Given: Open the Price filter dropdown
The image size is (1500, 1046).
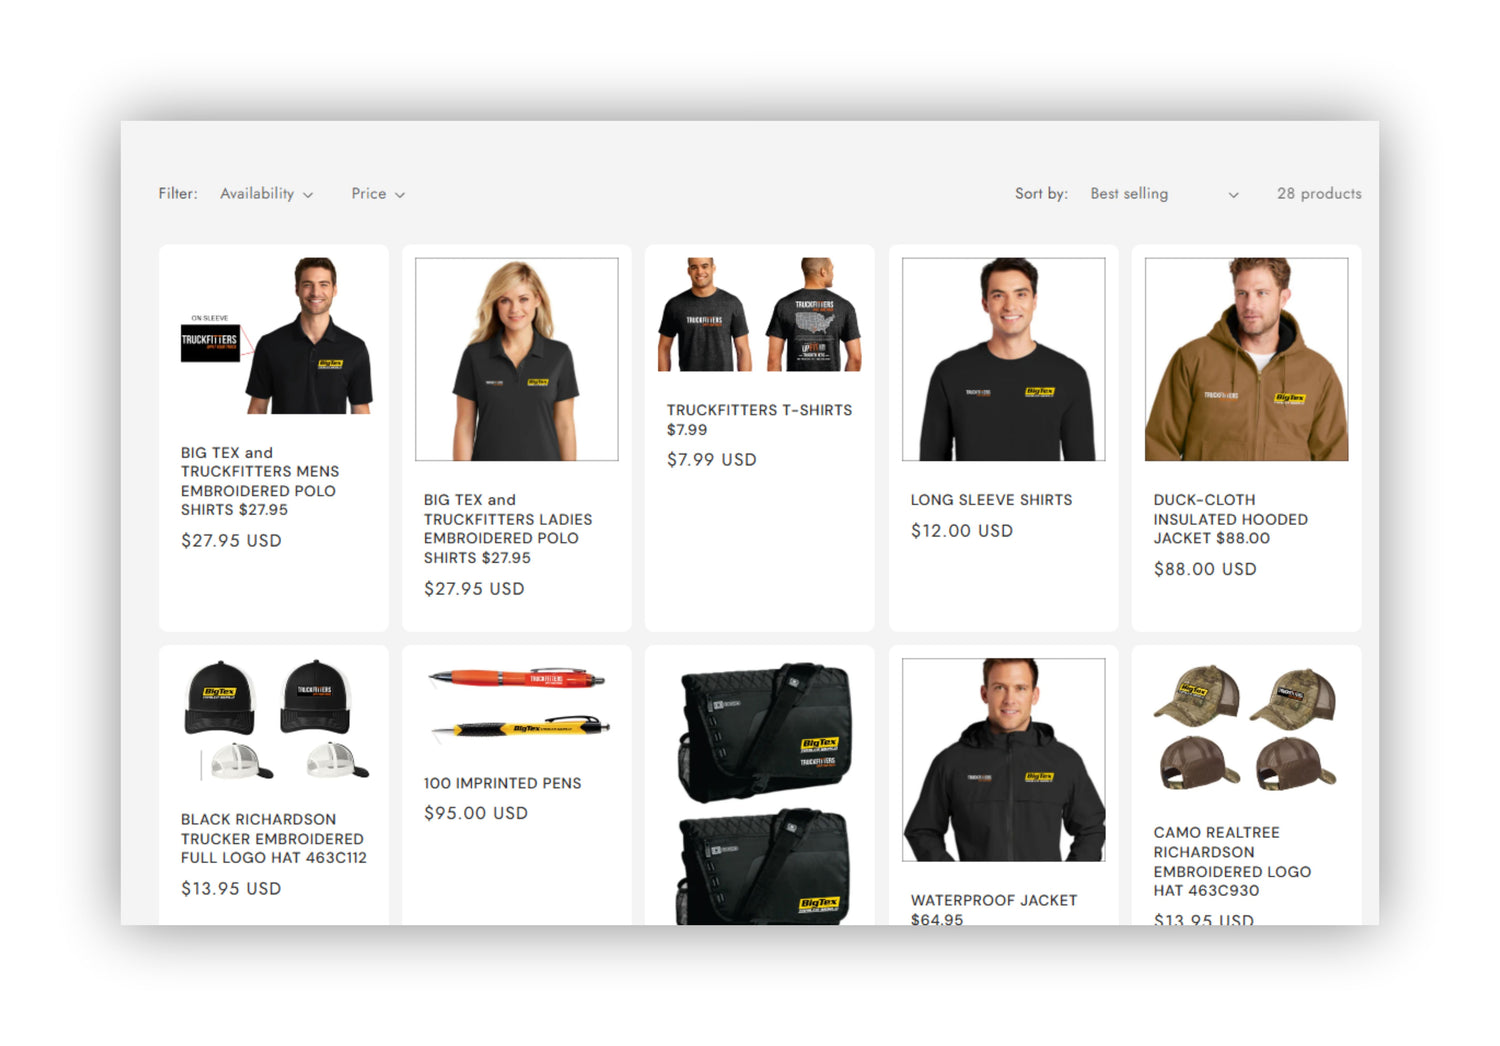Looking at the screenshot, I should (378, 194).
